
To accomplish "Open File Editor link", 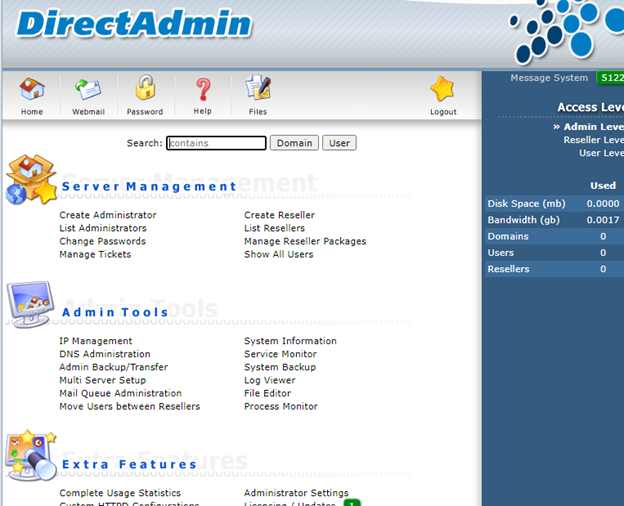I will pyautogui.click(x=267, y=393).
